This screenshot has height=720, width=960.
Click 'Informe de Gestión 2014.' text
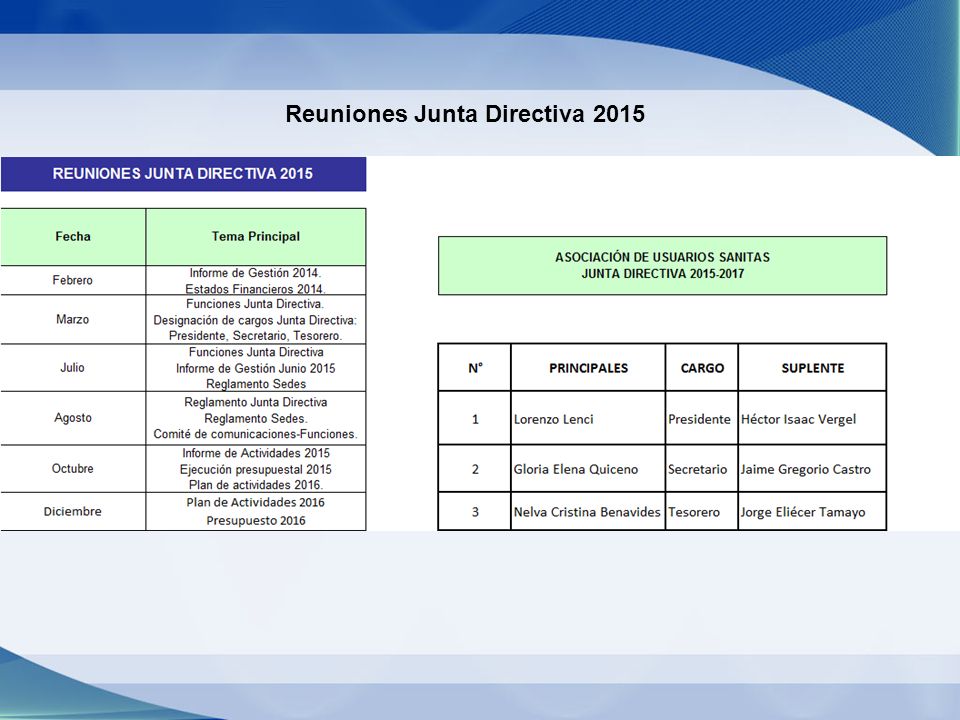(x=255, y=273)
